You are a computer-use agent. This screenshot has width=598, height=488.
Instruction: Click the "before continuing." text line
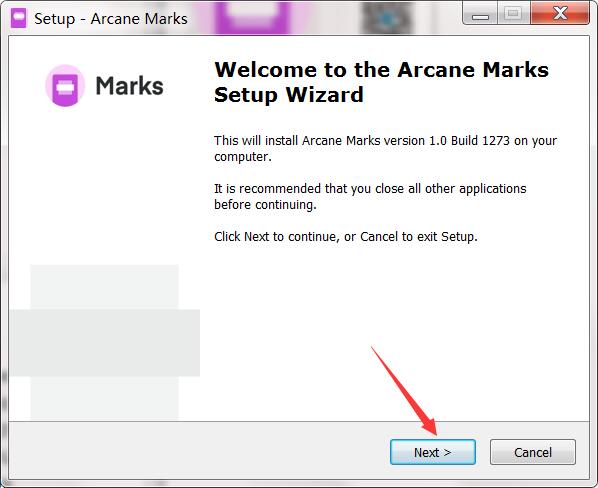pyautogui.click(x=265, y=205)
